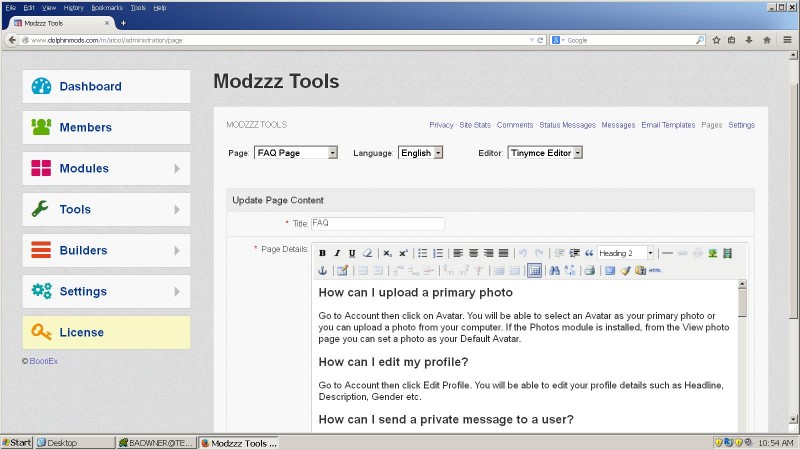The width and height of the screenshot is (800, 450).
Task: Apply superscript formatting
Action: [x=403, y=253]
